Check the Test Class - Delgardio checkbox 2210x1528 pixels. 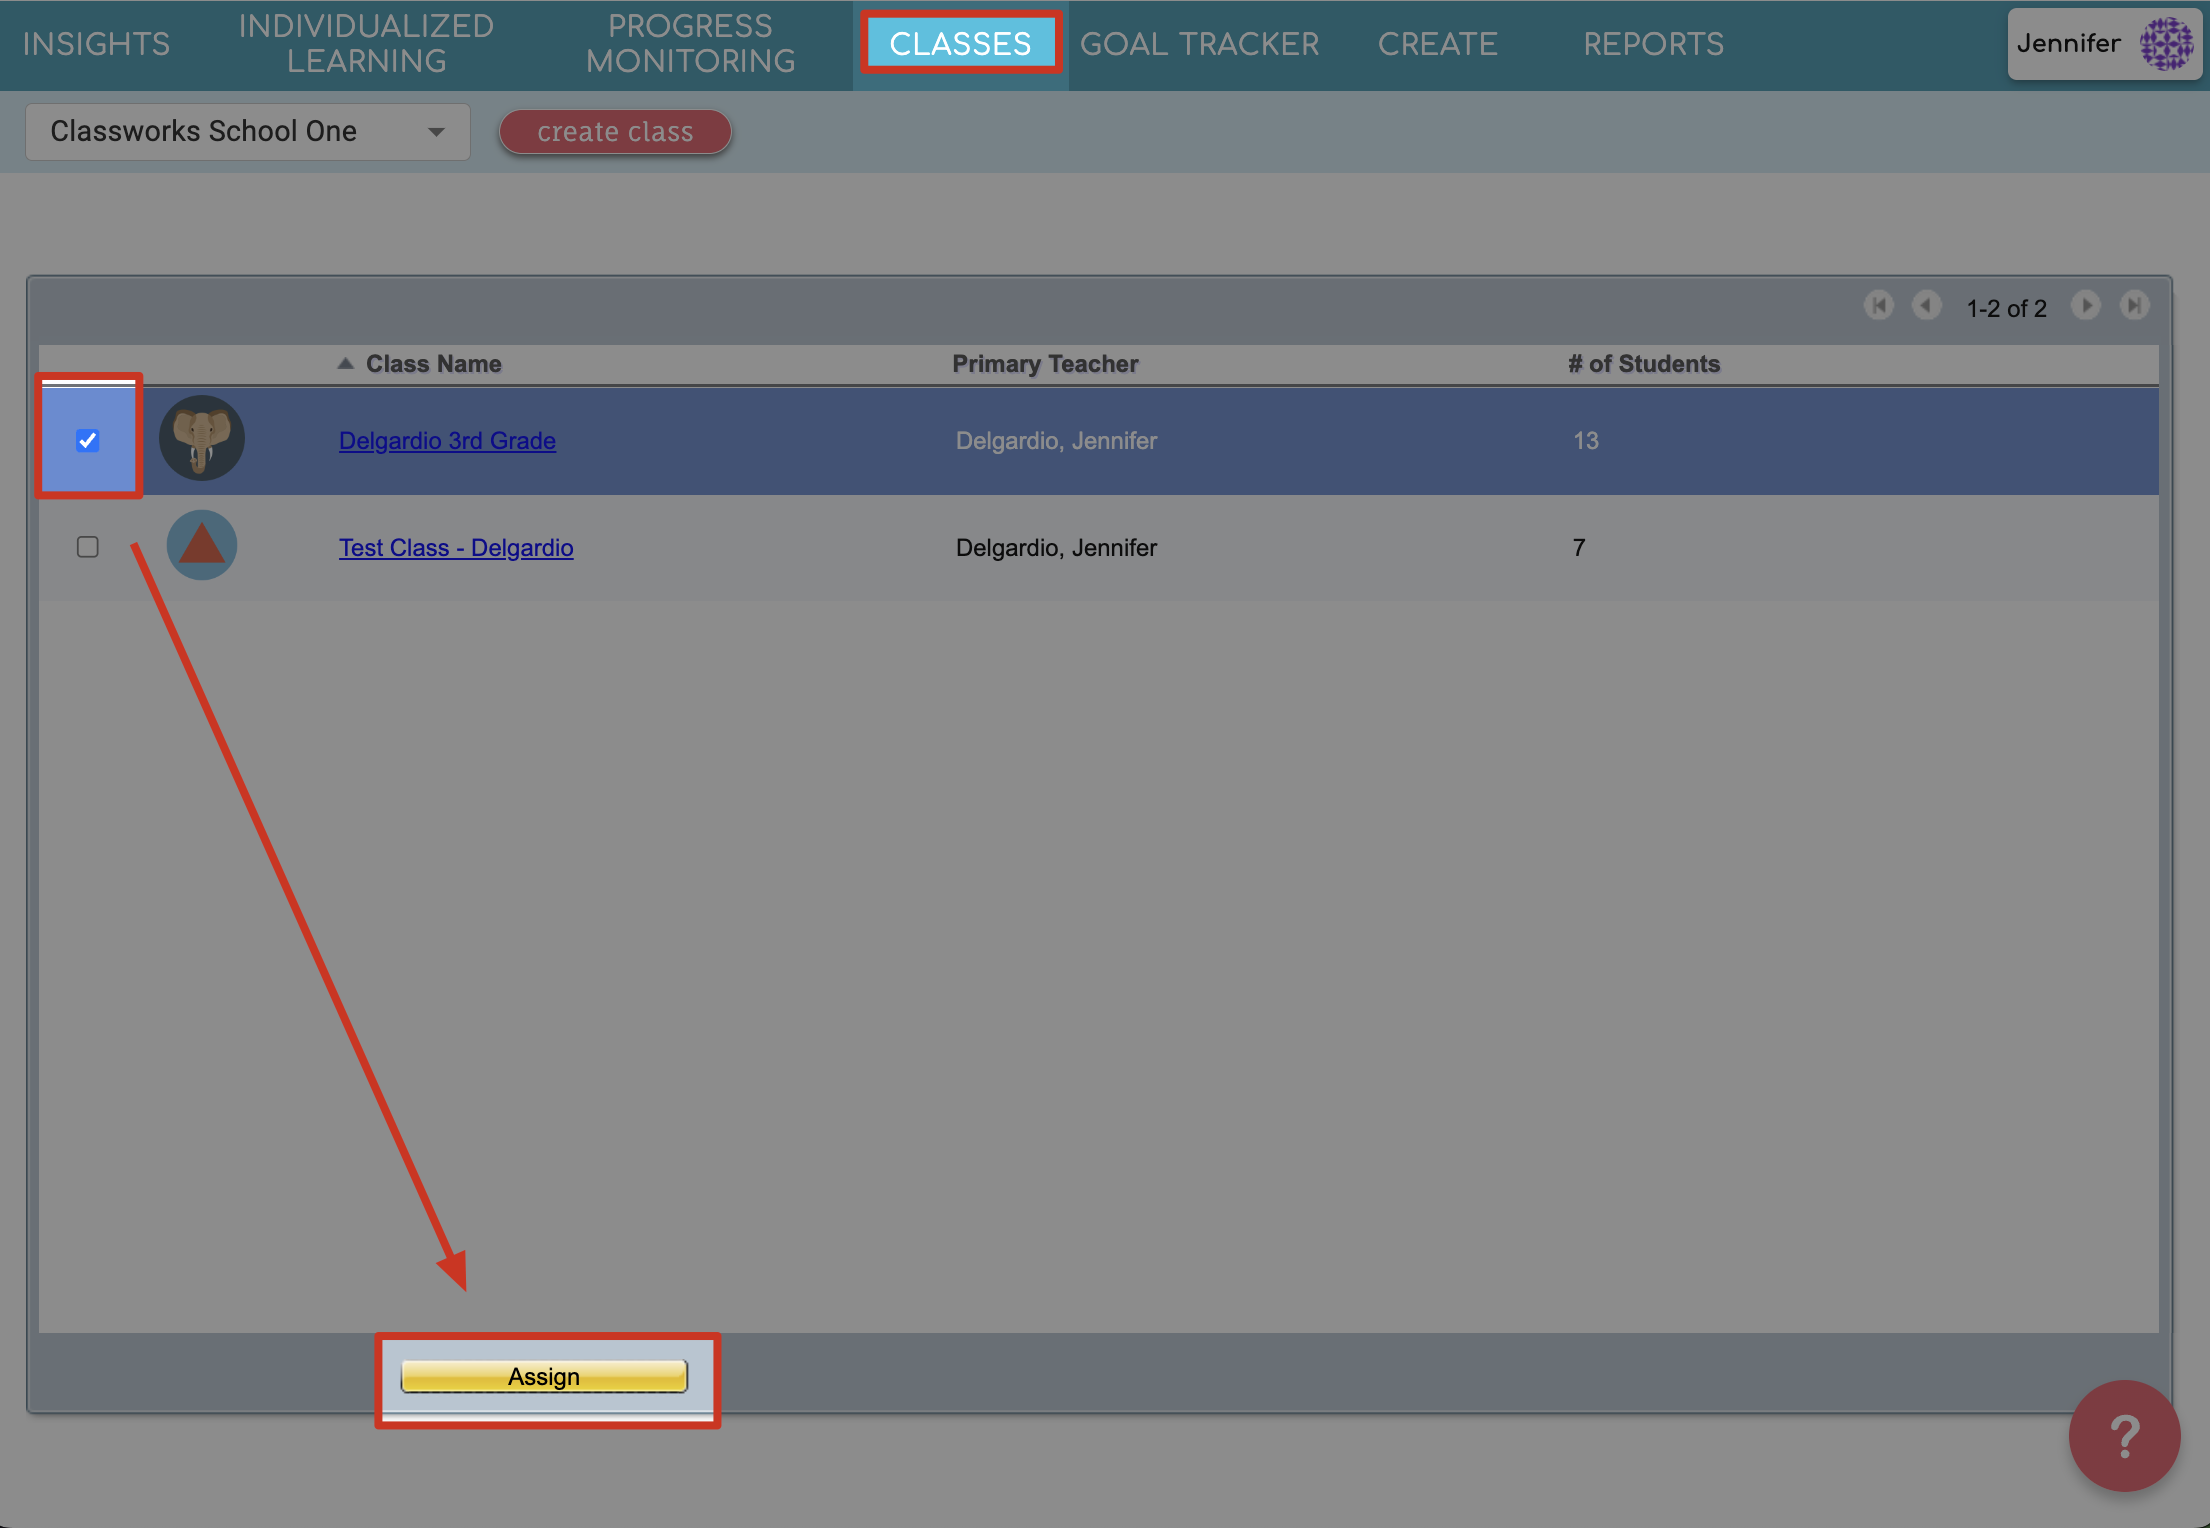[x=87, y=546]
